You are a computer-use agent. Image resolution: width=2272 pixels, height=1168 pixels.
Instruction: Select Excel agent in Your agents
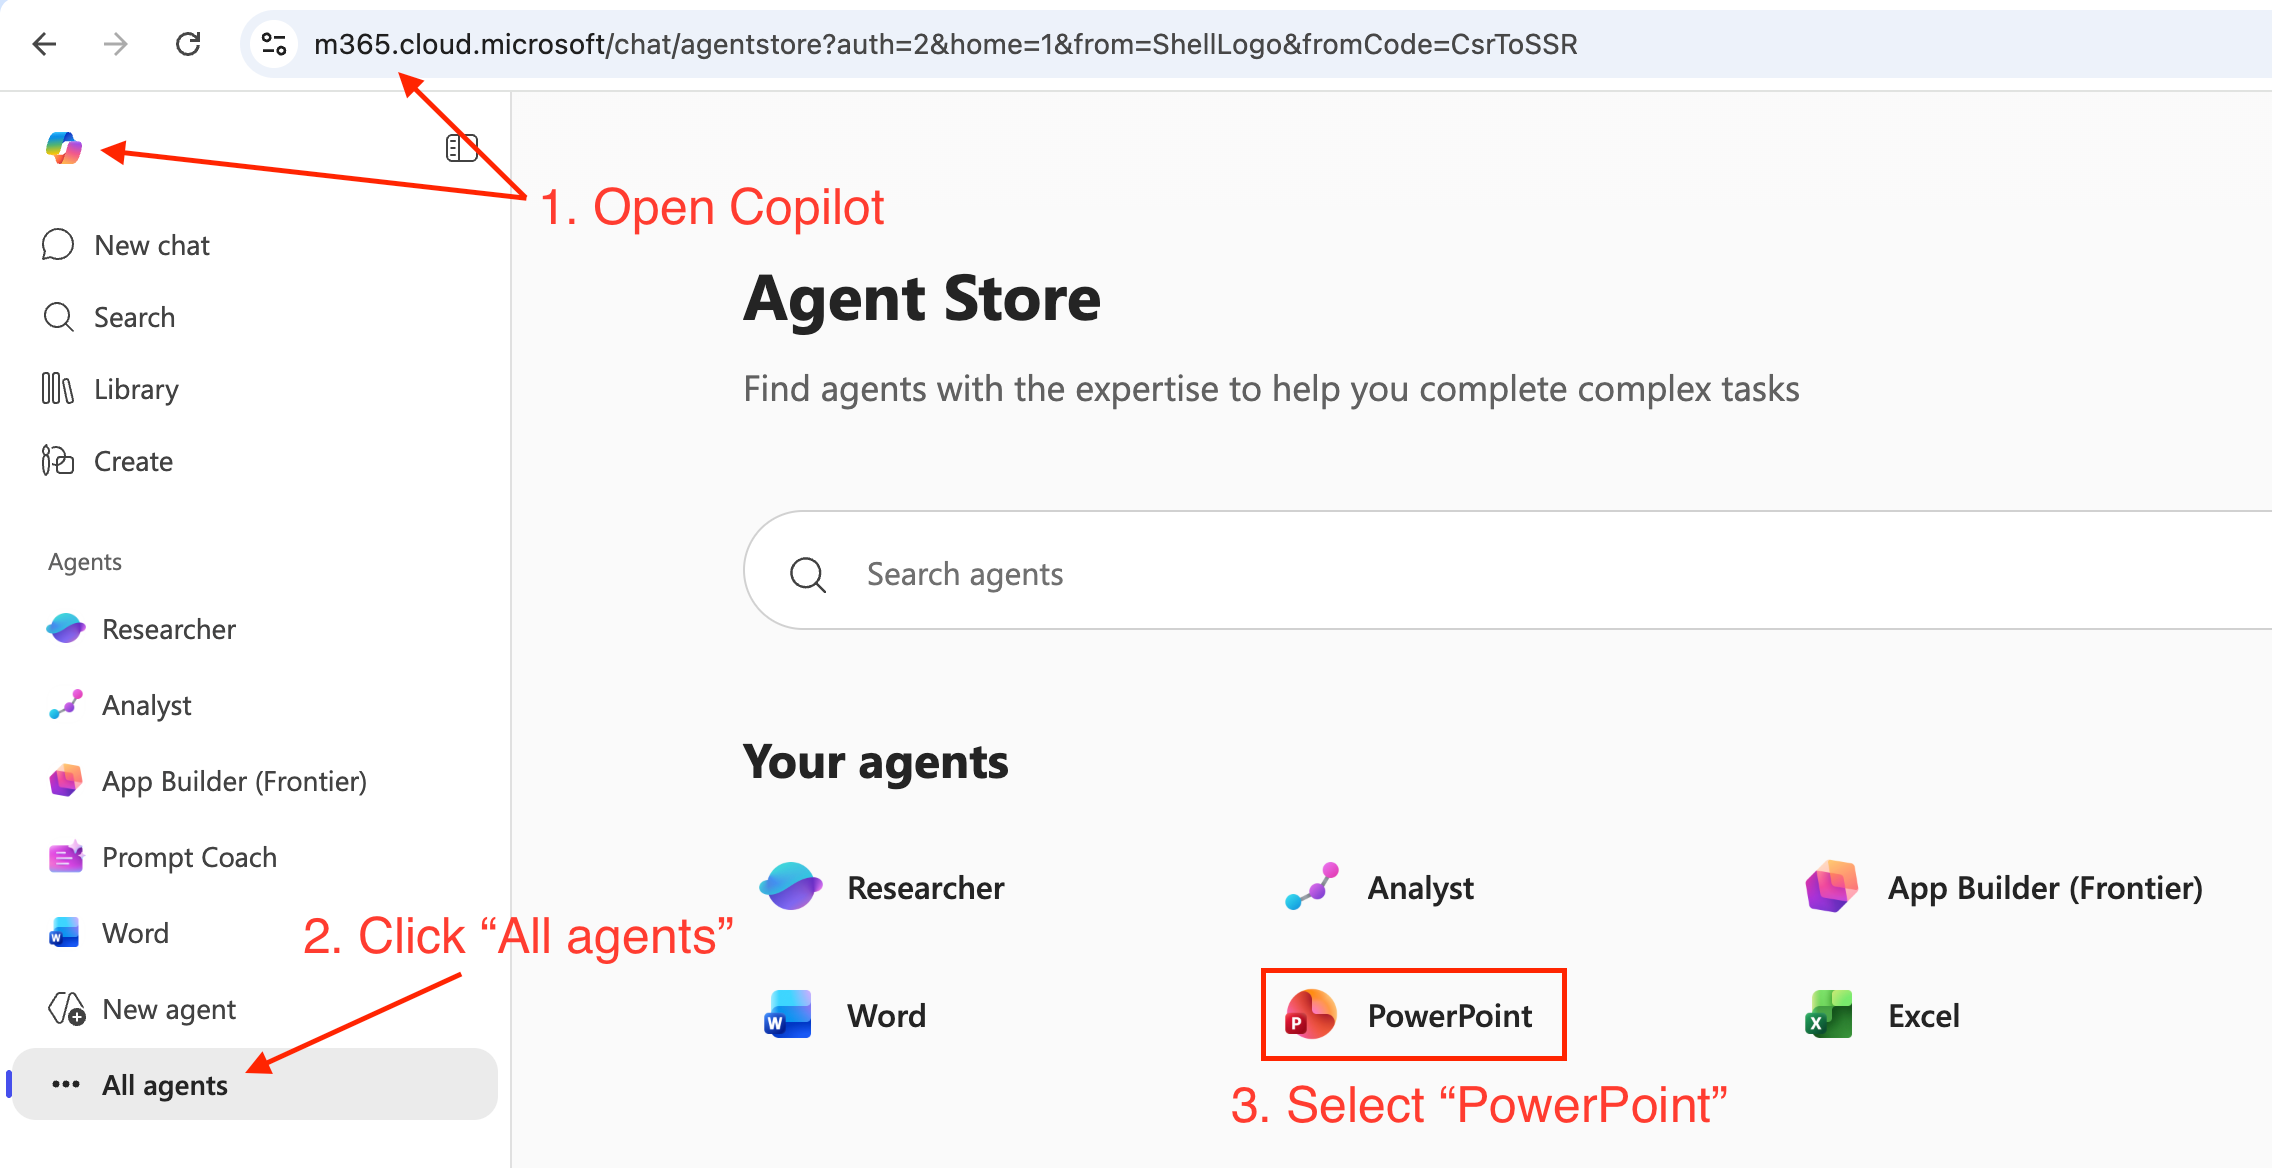pyautogui.click(x=1882, y=1015)
